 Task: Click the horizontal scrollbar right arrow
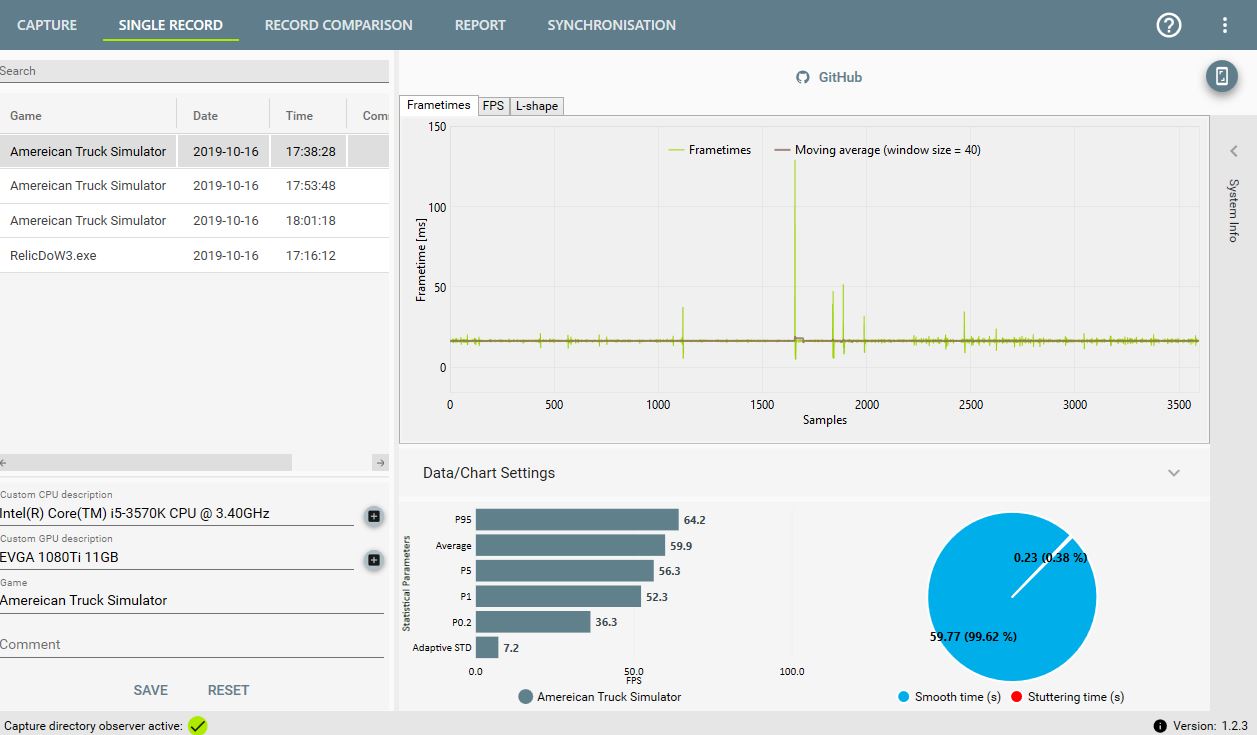click(x=380, y=463)
